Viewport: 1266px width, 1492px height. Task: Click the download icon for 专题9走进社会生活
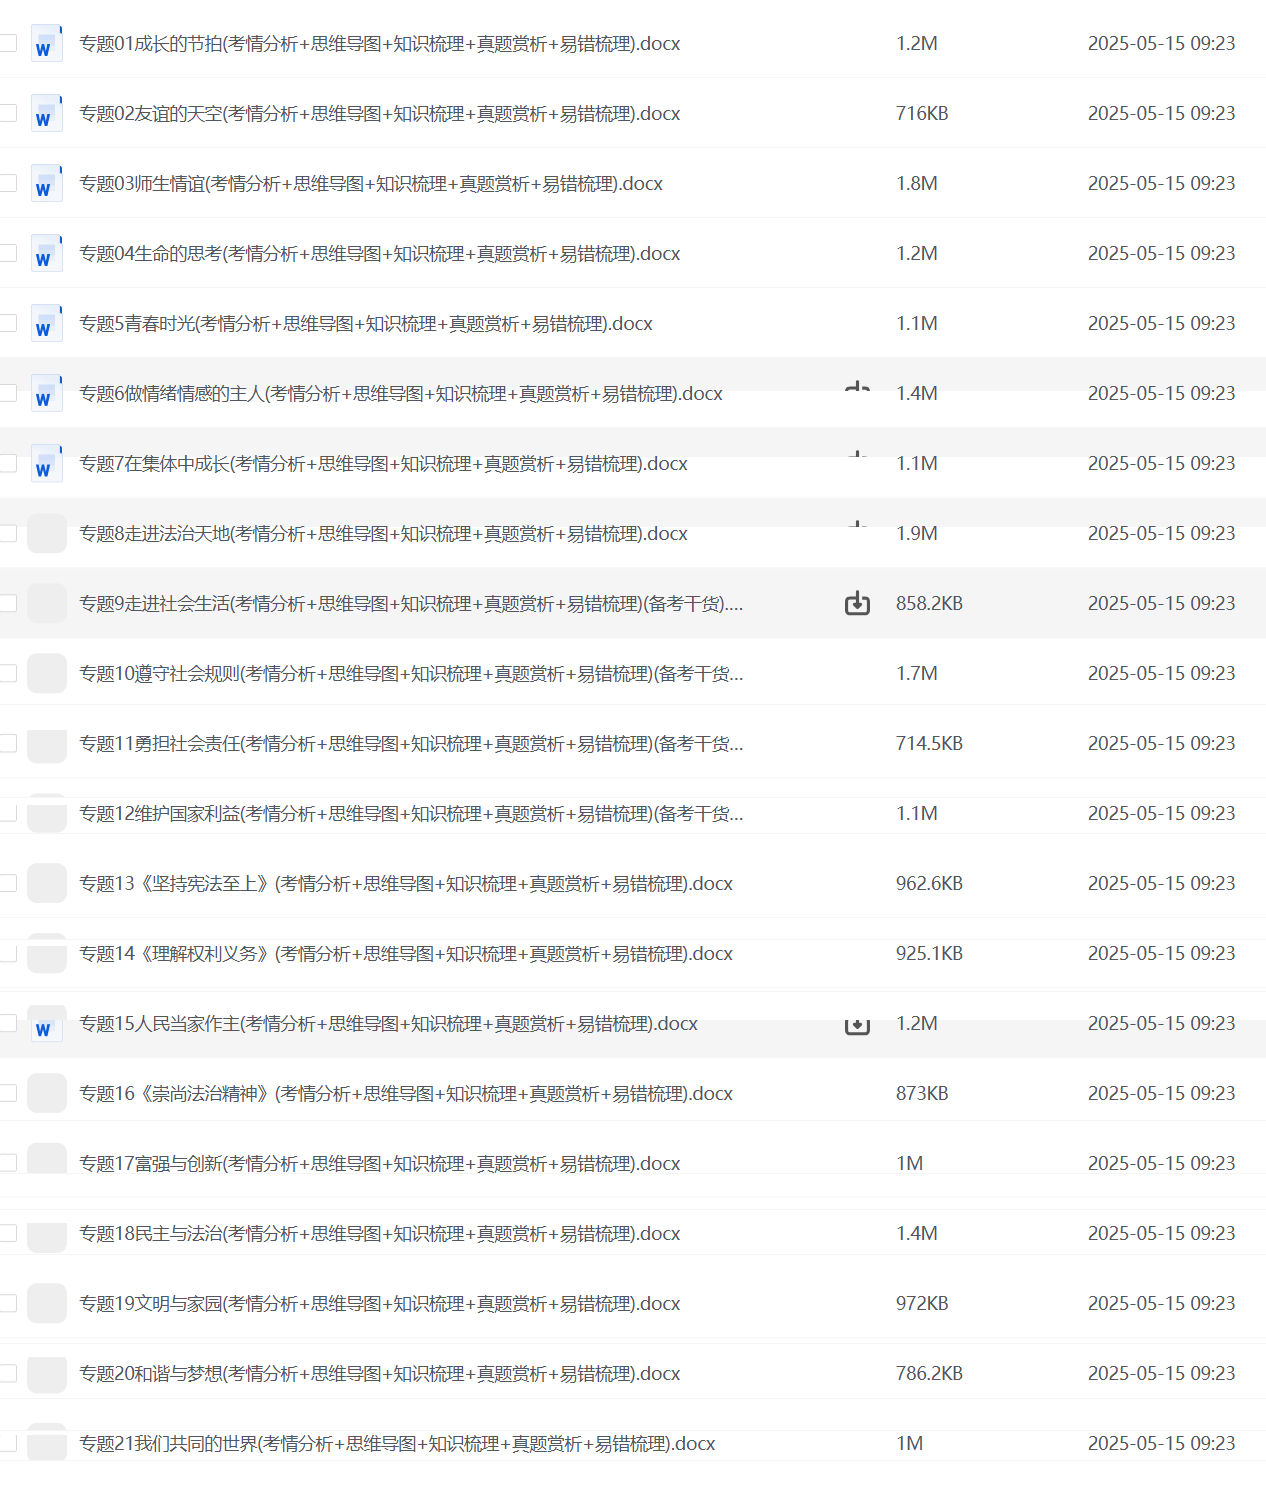point(857,603)
